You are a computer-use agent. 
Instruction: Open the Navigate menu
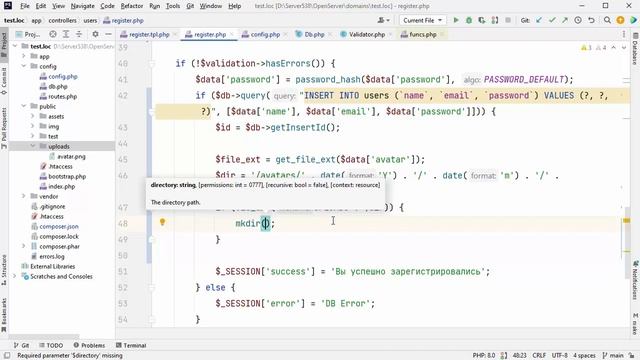click(82, 6)
